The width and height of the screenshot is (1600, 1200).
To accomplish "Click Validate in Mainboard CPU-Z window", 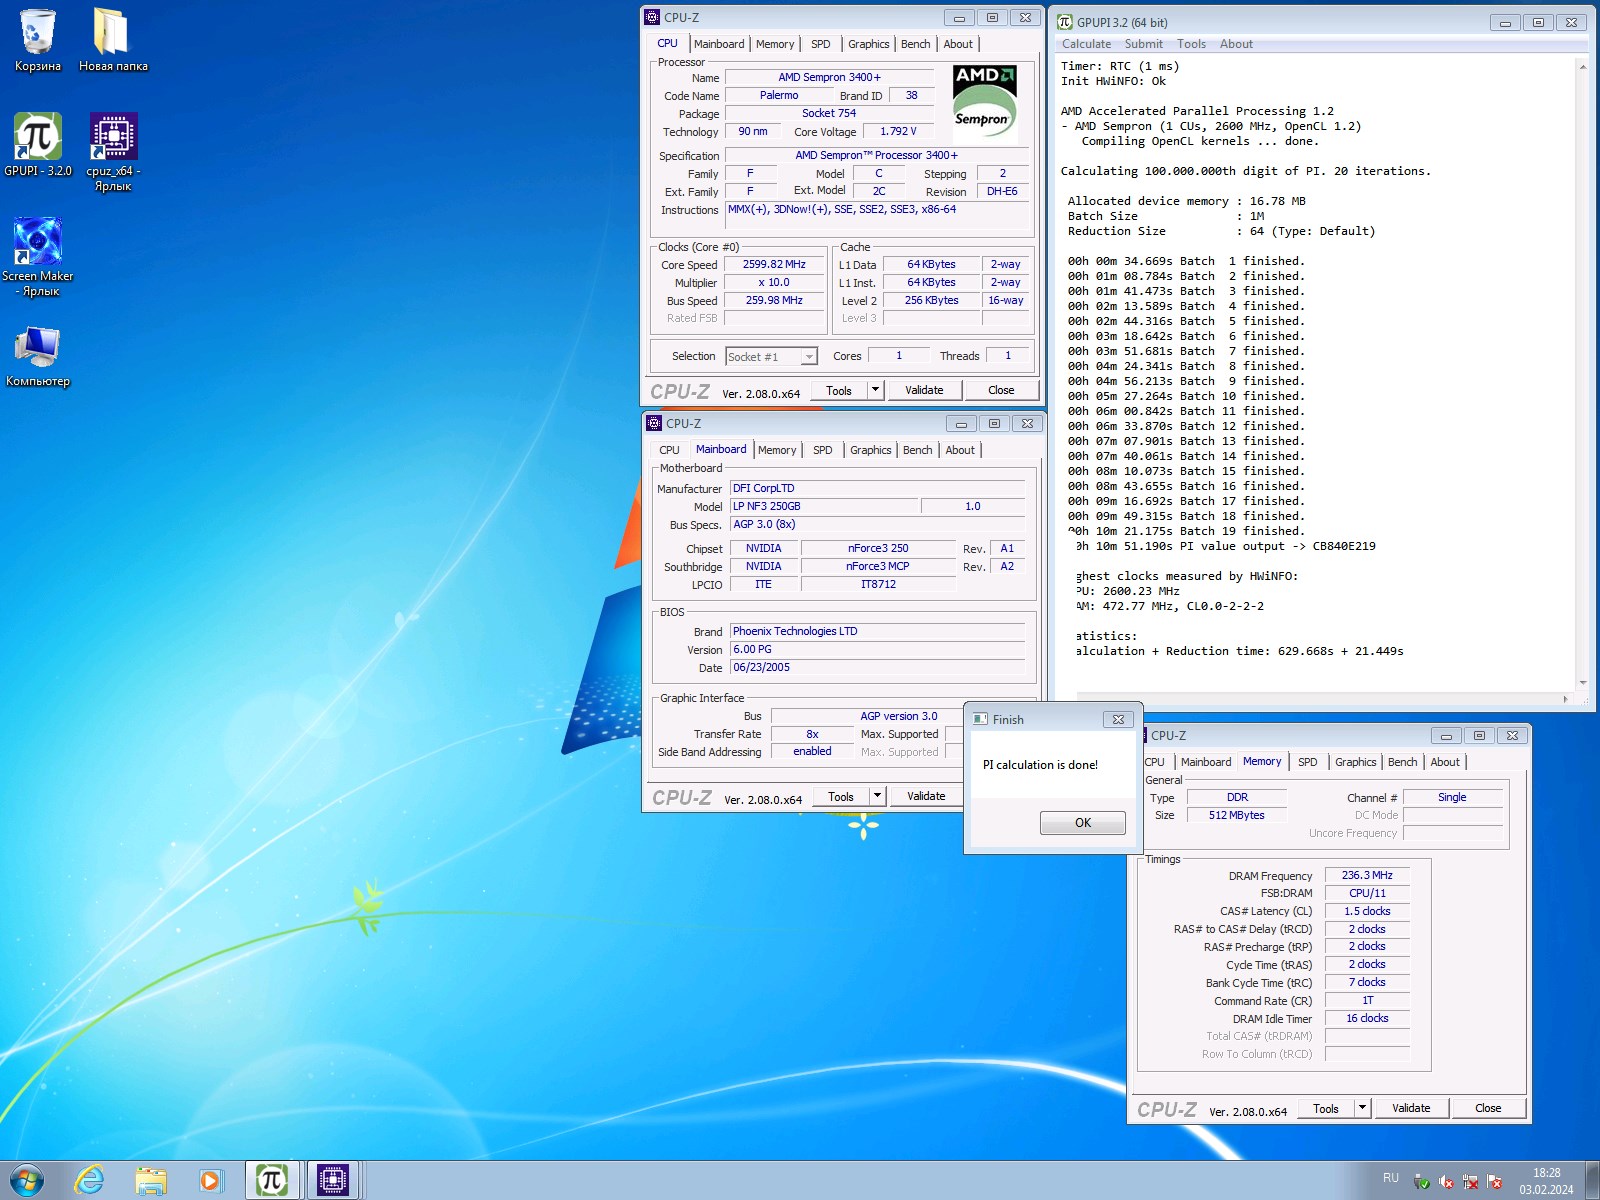I will point(926,796).
